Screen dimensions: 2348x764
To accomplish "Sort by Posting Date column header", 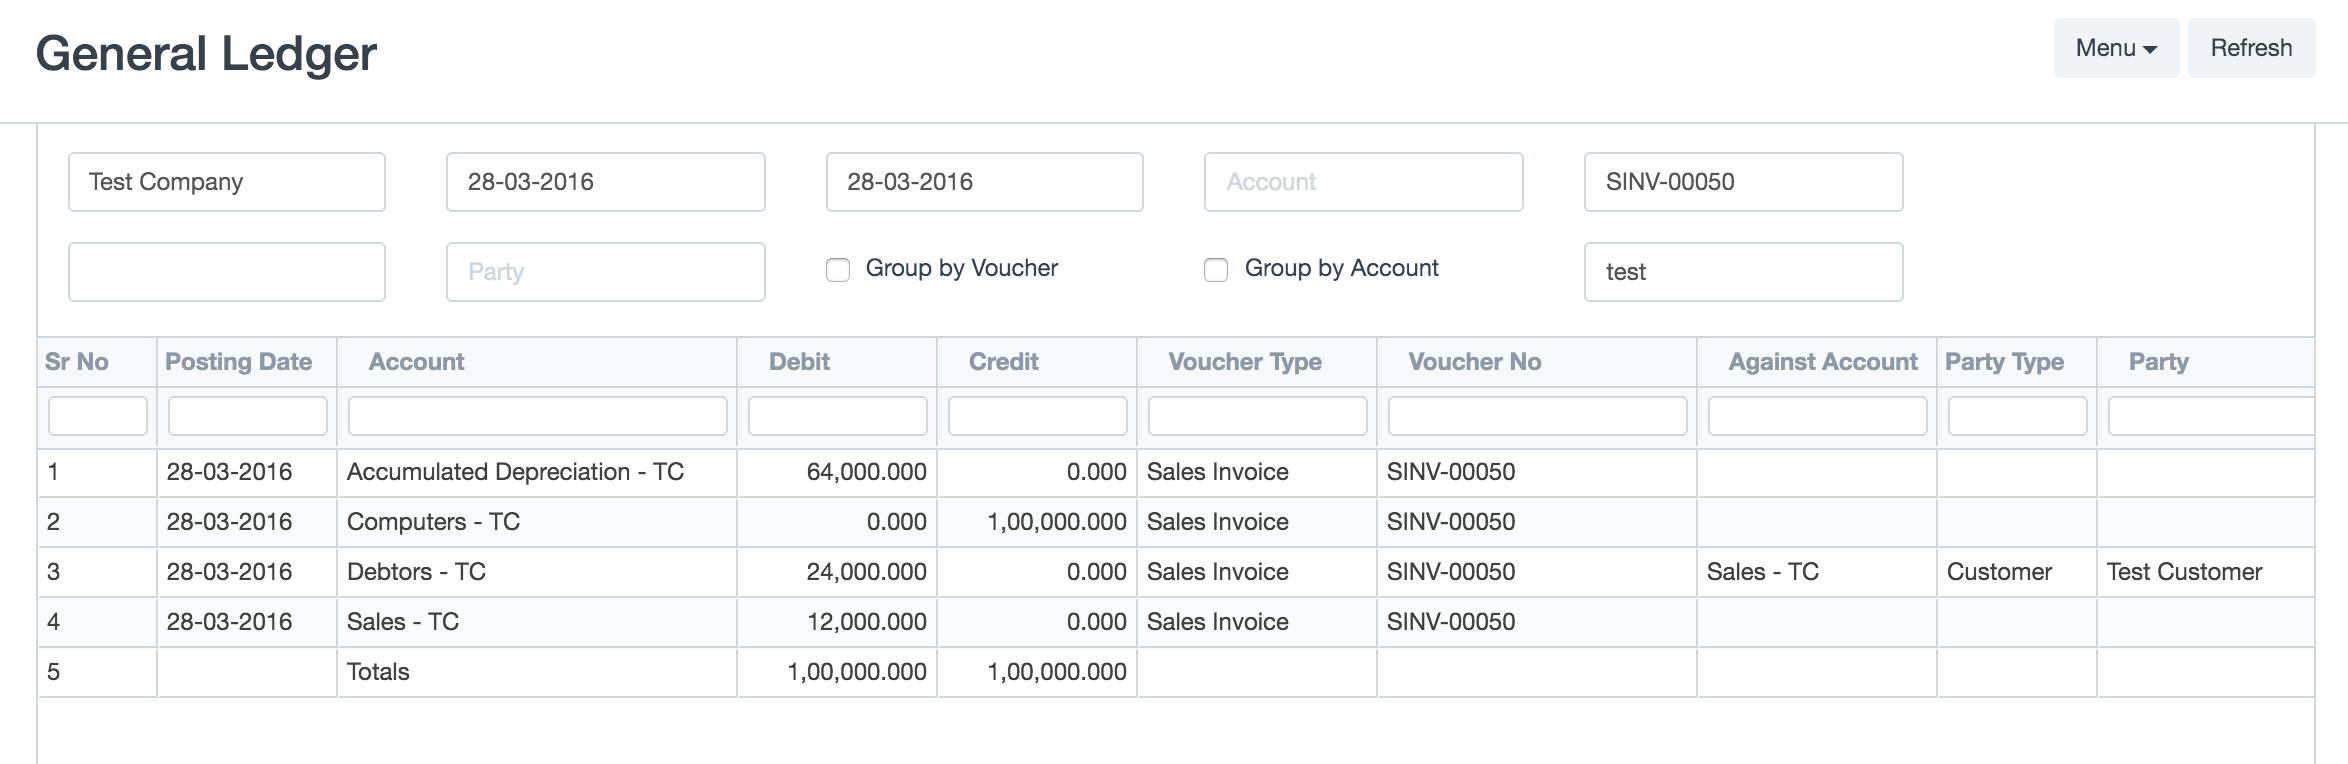I will click(239, 362).
